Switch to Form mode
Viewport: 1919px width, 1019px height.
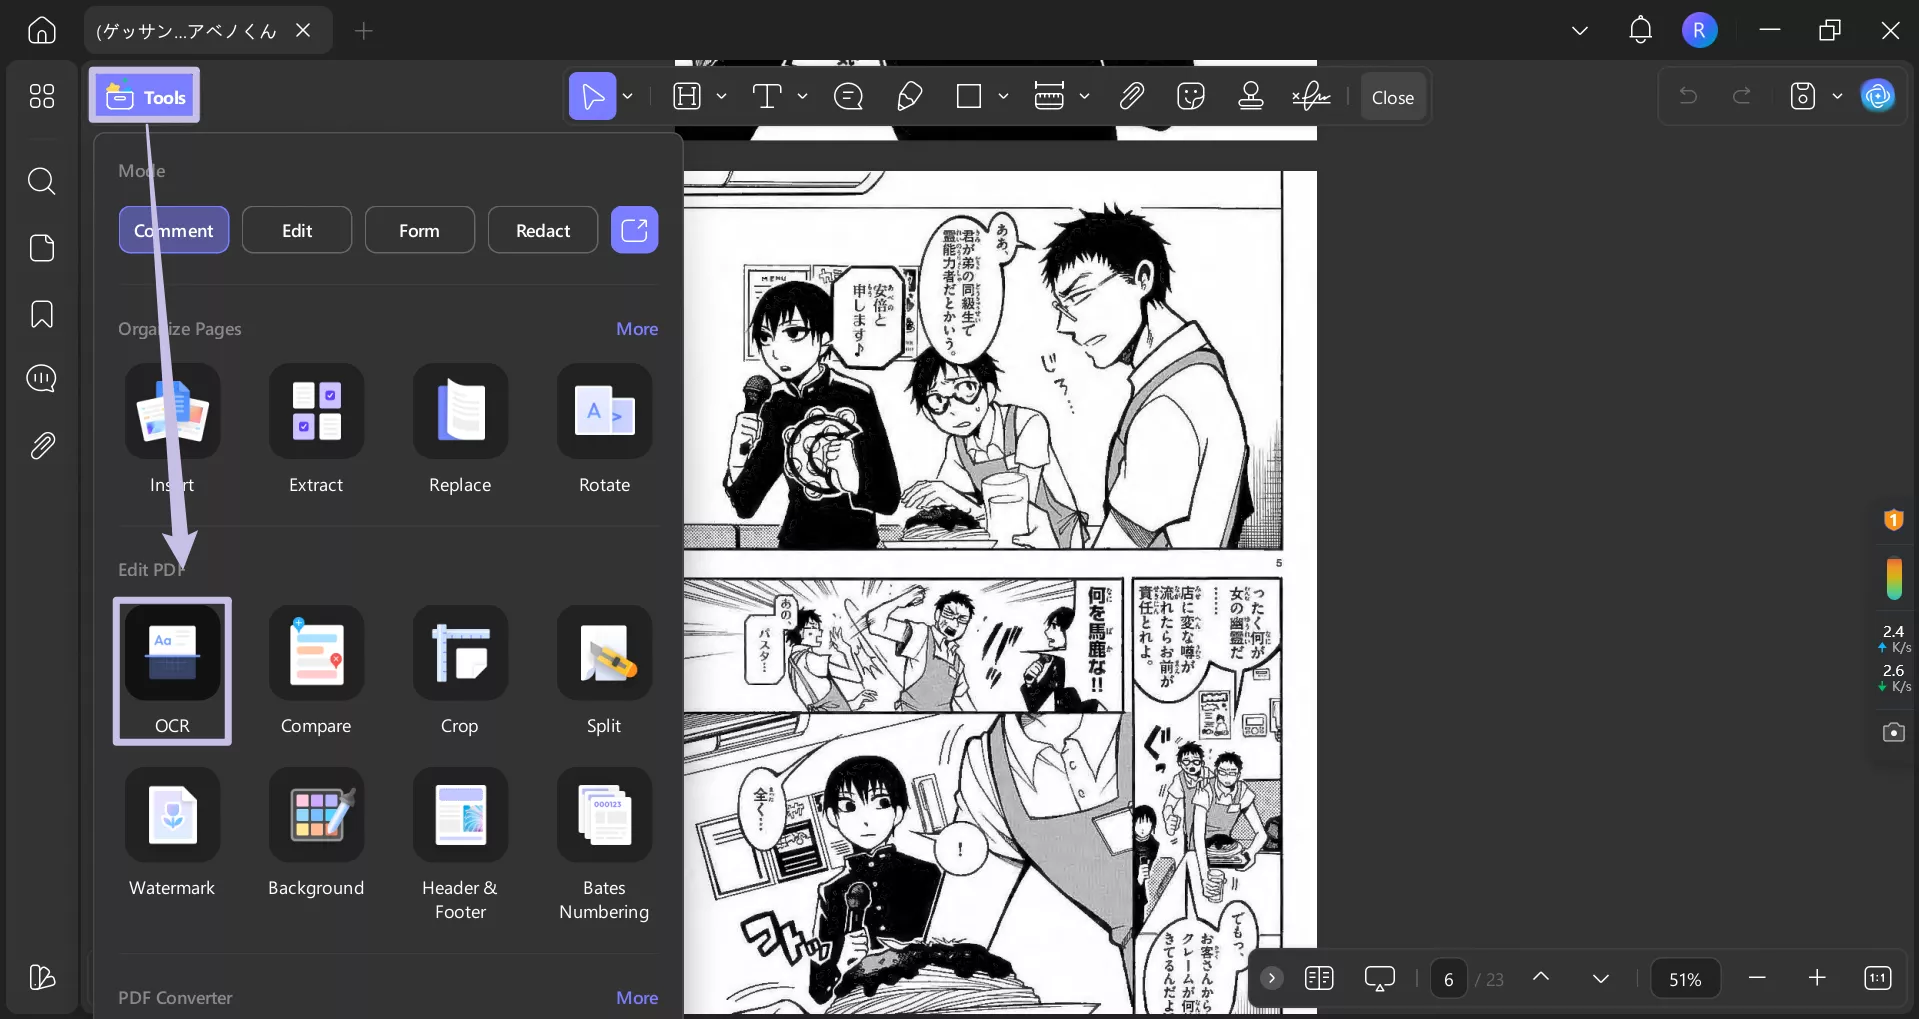(x=419, y=231)
